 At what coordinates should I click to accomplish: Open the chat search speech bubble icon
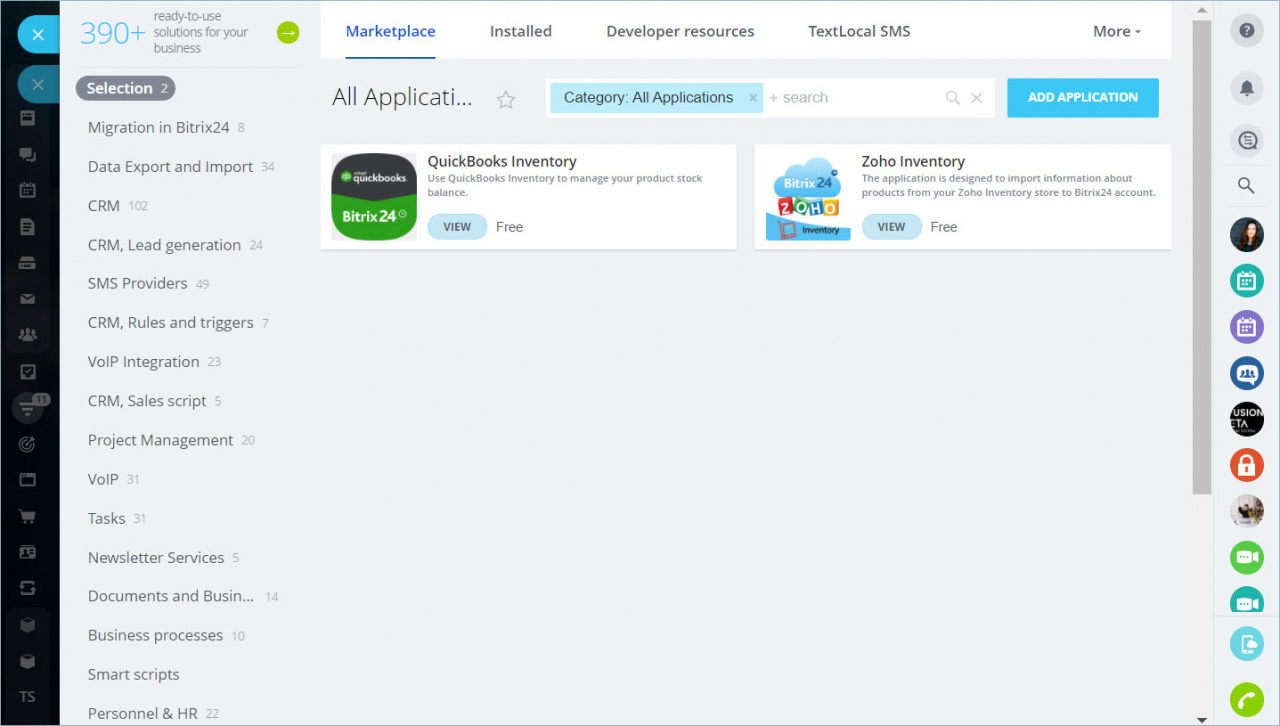(1246, 141)
